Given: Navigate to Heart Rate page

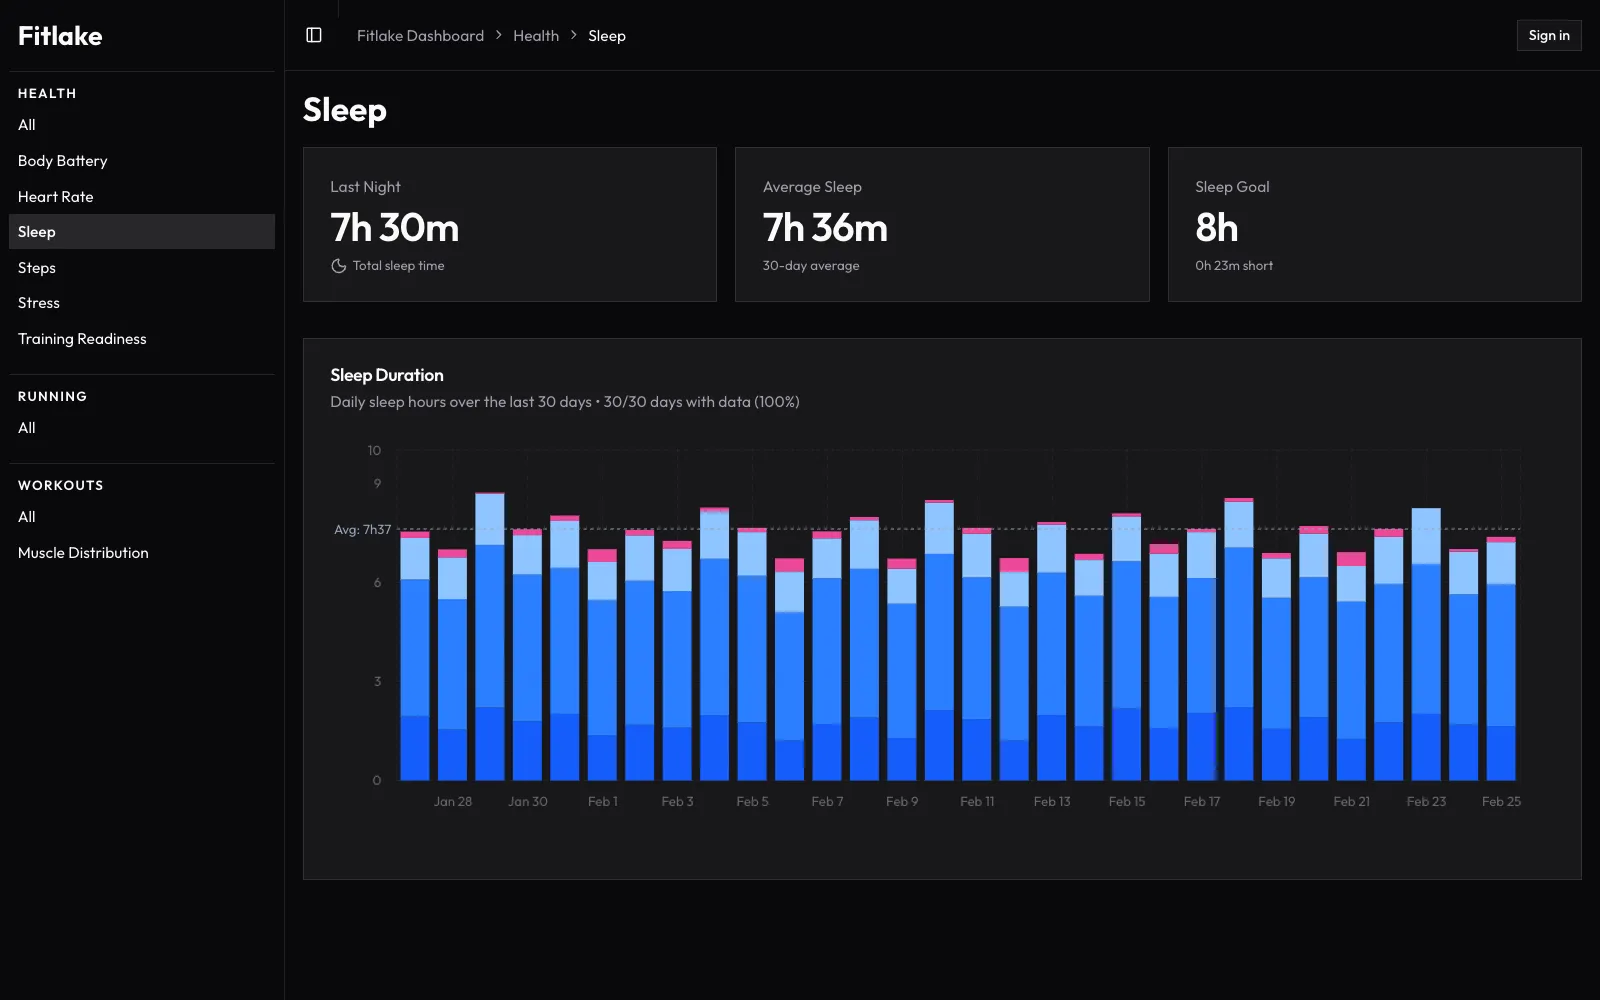Looking at the screenshot, I should (142, 197).
